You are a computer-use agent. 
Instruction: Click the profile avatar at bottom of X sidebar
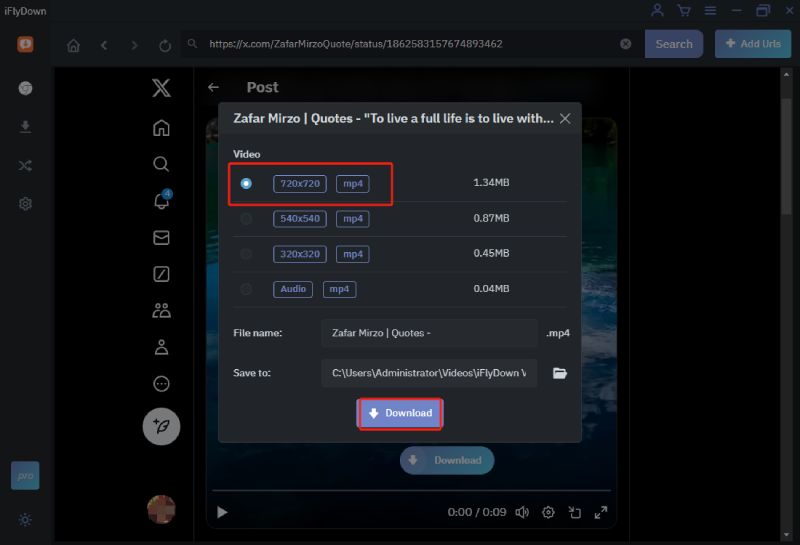click(x=161, y=509)
